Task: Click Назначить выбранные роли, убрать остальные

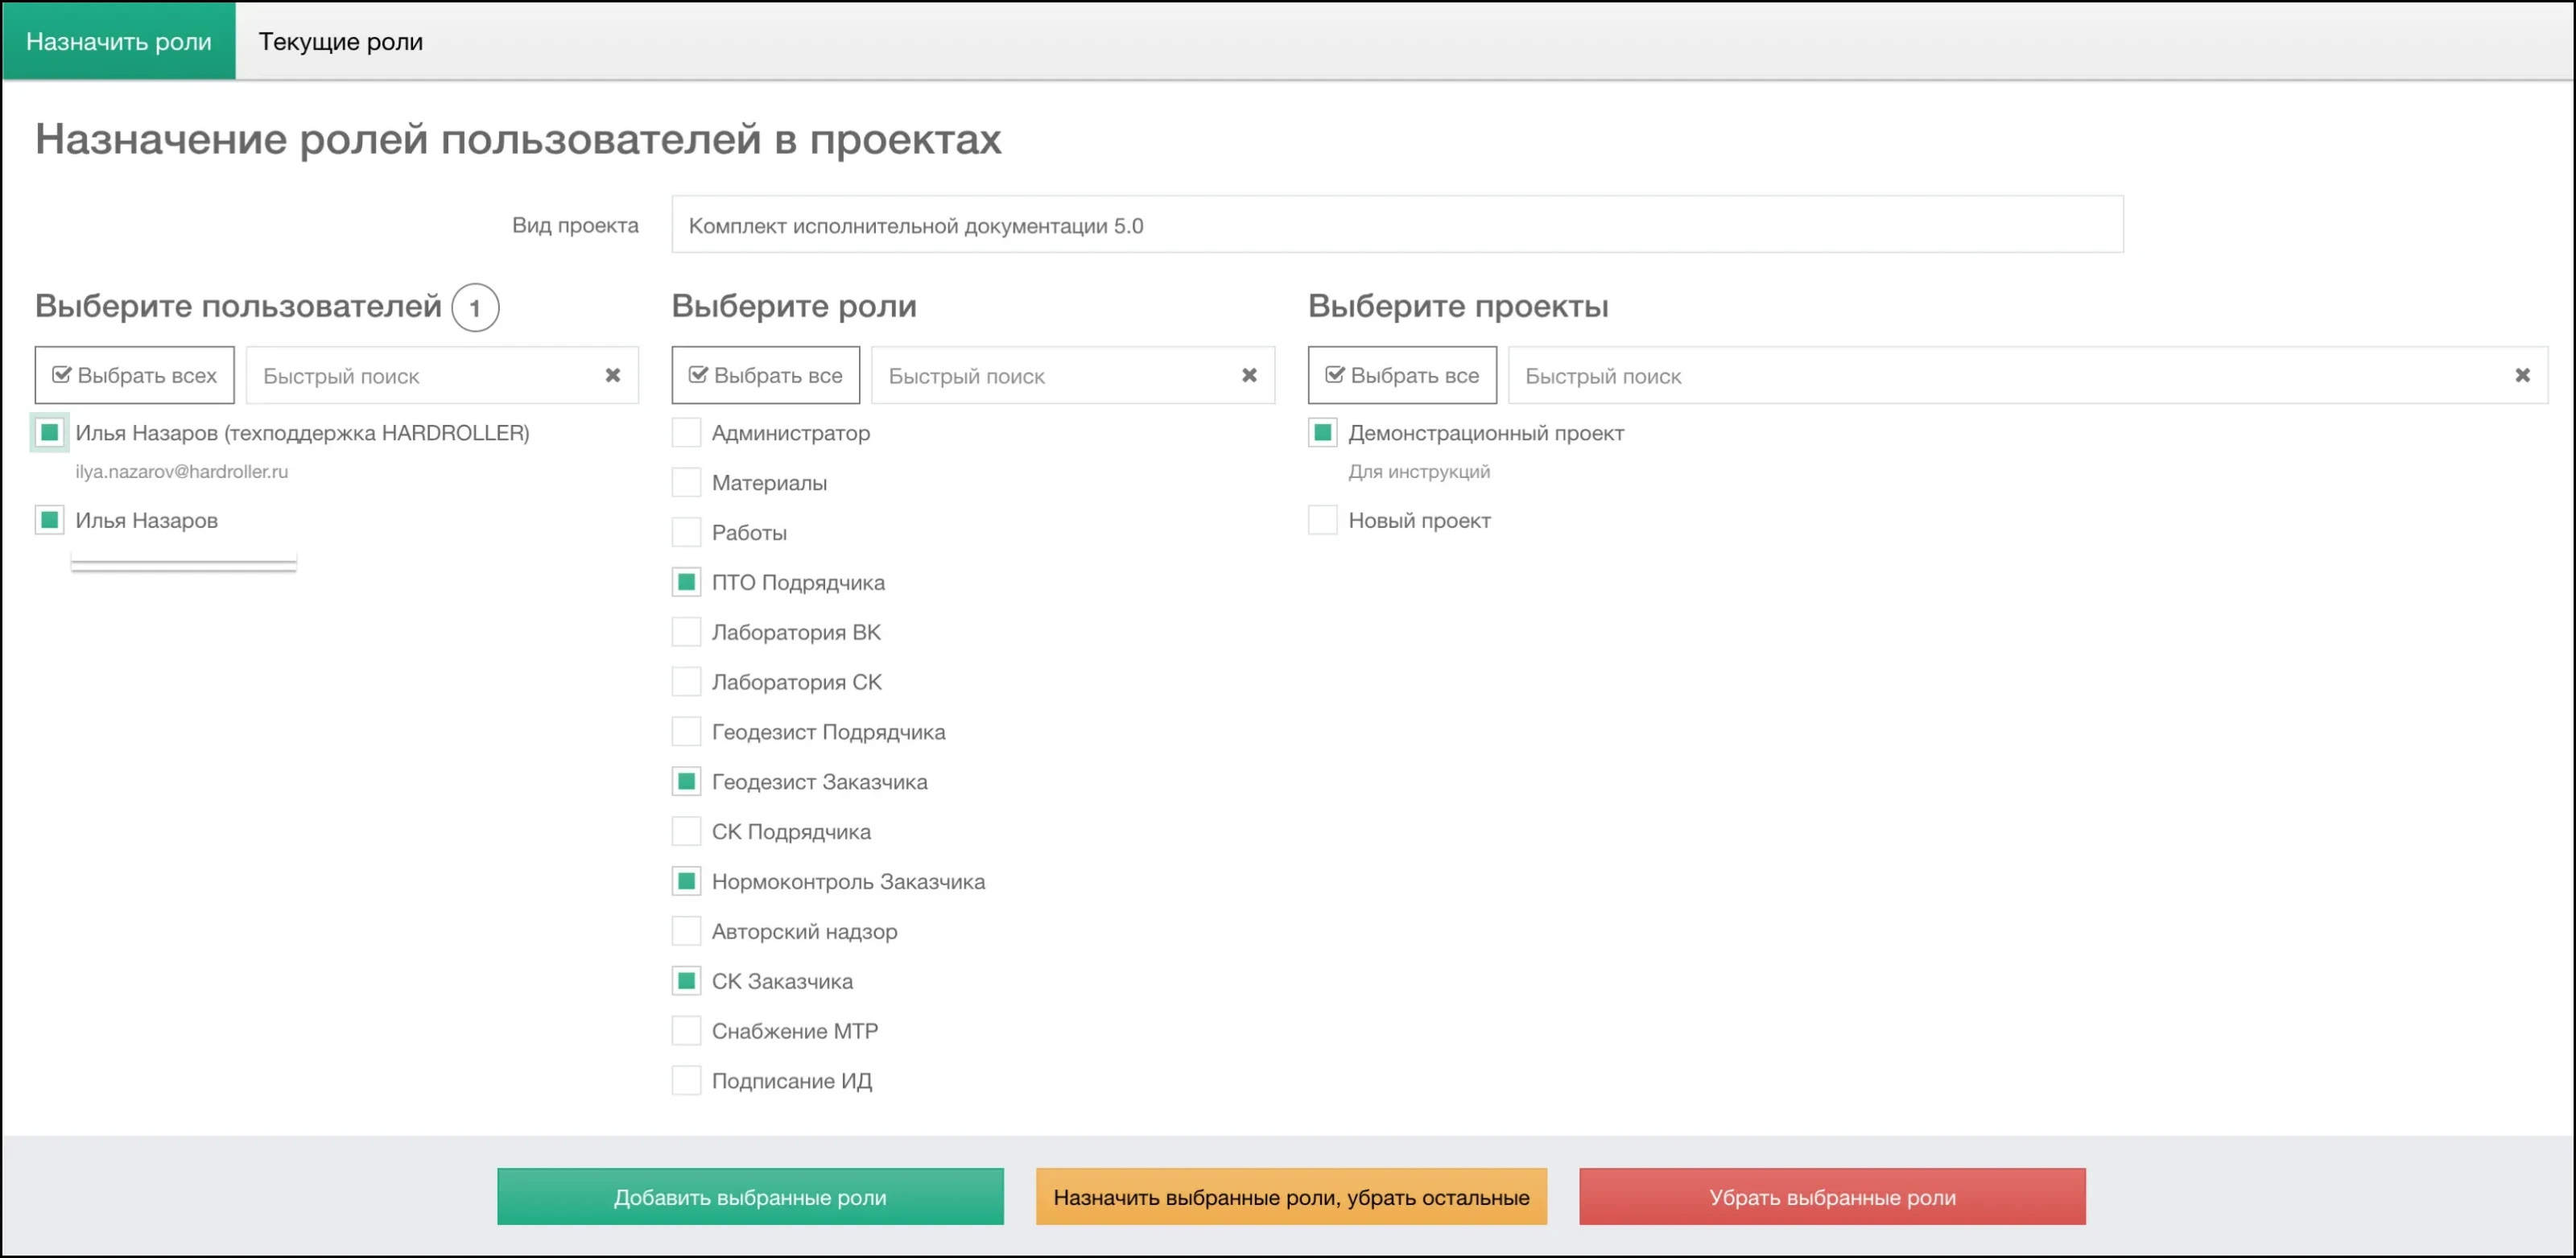Action: 1291,1196
